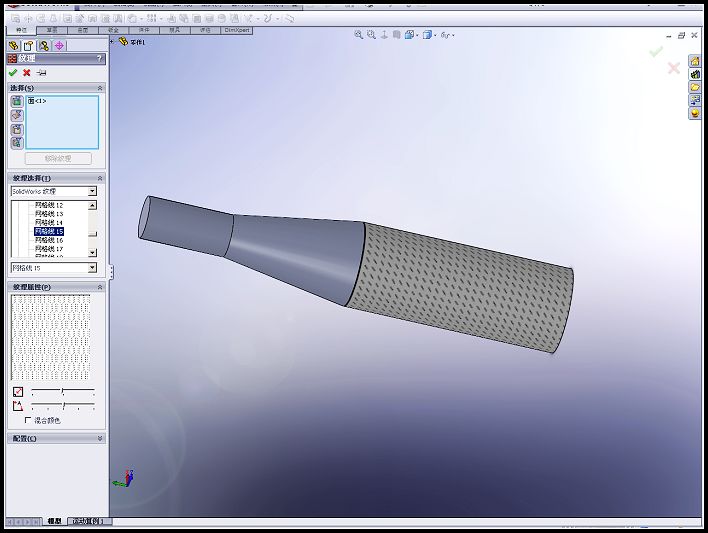The width and height of the screenshot is (708, 533).
Task: Click 面<1> entry in selection box
Action: [x=37, y=101]
